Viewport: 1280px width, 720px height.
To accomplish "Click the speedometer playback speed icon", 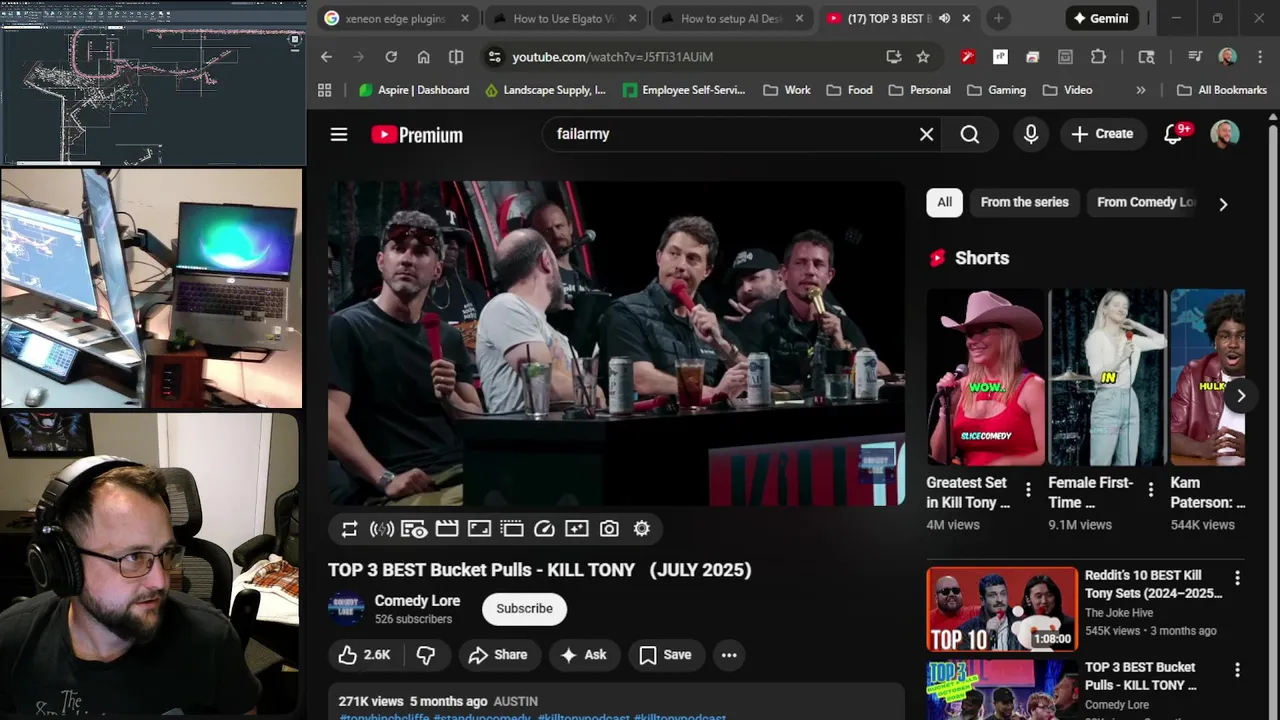I will point(544,529).
